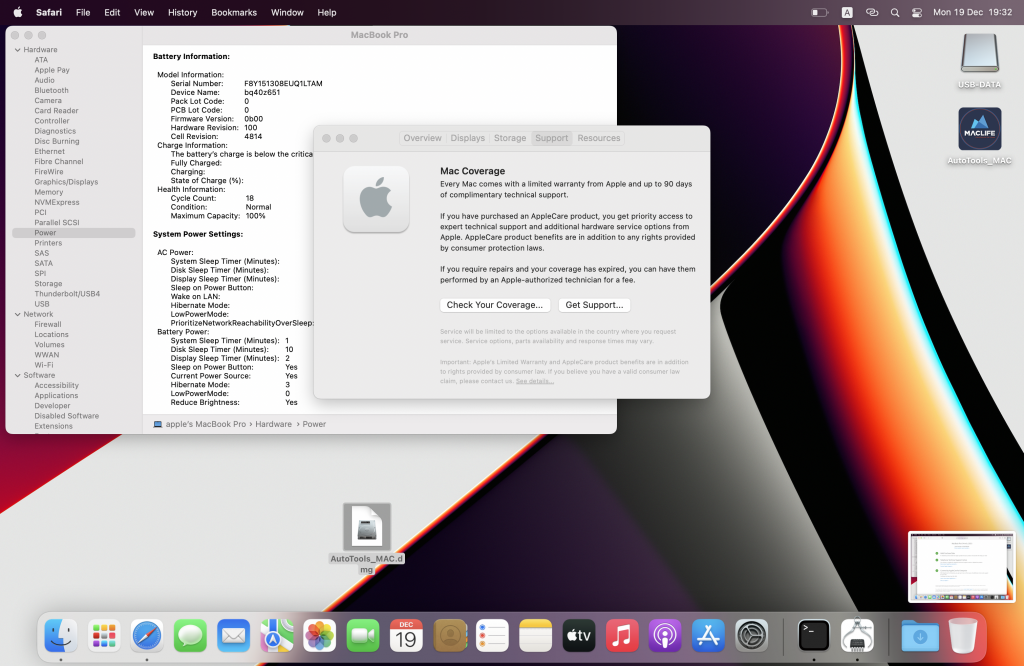
Task: Select Bluetooth in Hardware list
Action: (52, 91)
